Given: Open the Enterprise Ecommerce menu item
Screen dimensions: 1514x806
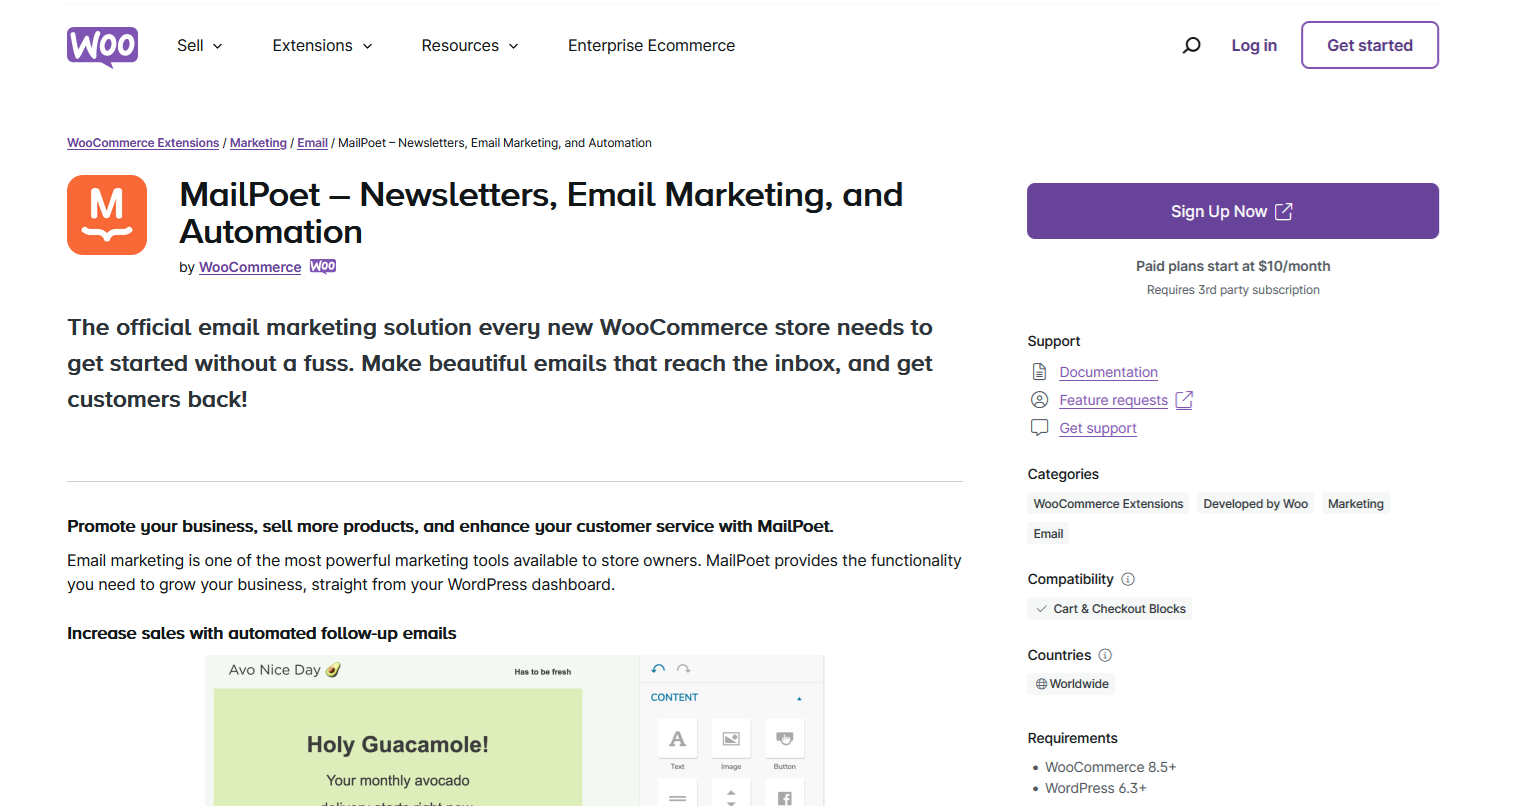Looking at the screenshot, I should (651, 46).
